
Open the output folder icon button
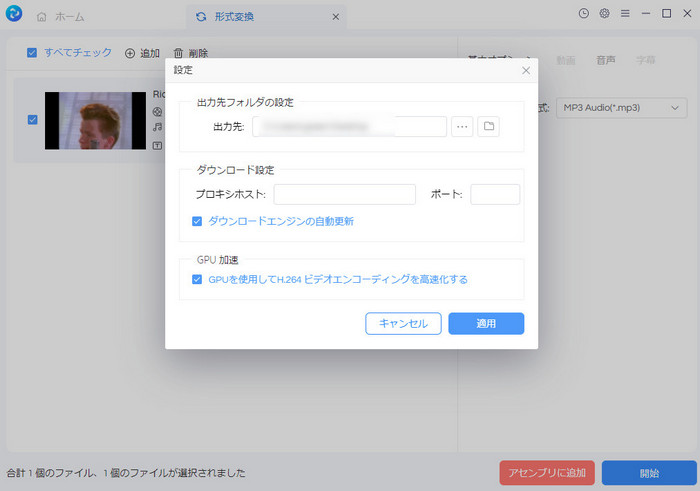[x=489, y=127]
